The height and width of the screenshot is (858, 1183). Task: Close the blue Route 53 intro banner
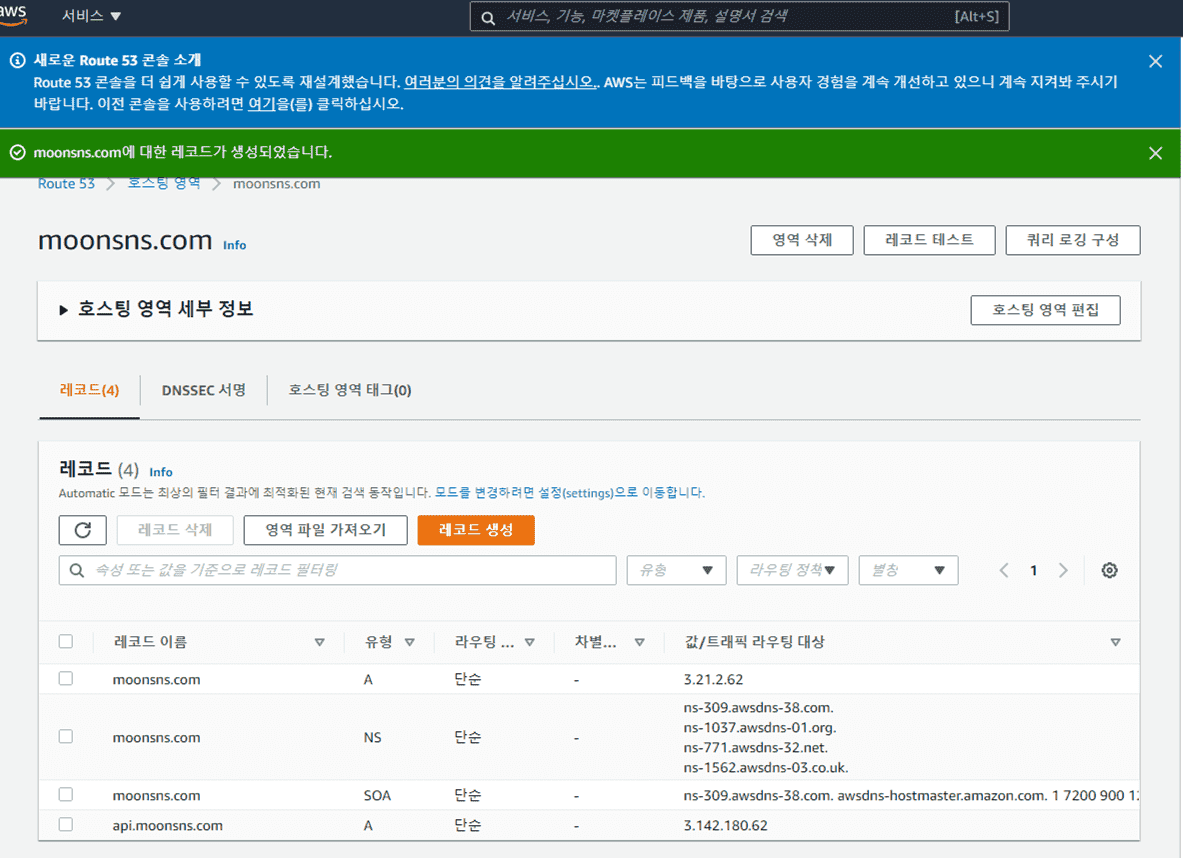tap(1155, 61)
